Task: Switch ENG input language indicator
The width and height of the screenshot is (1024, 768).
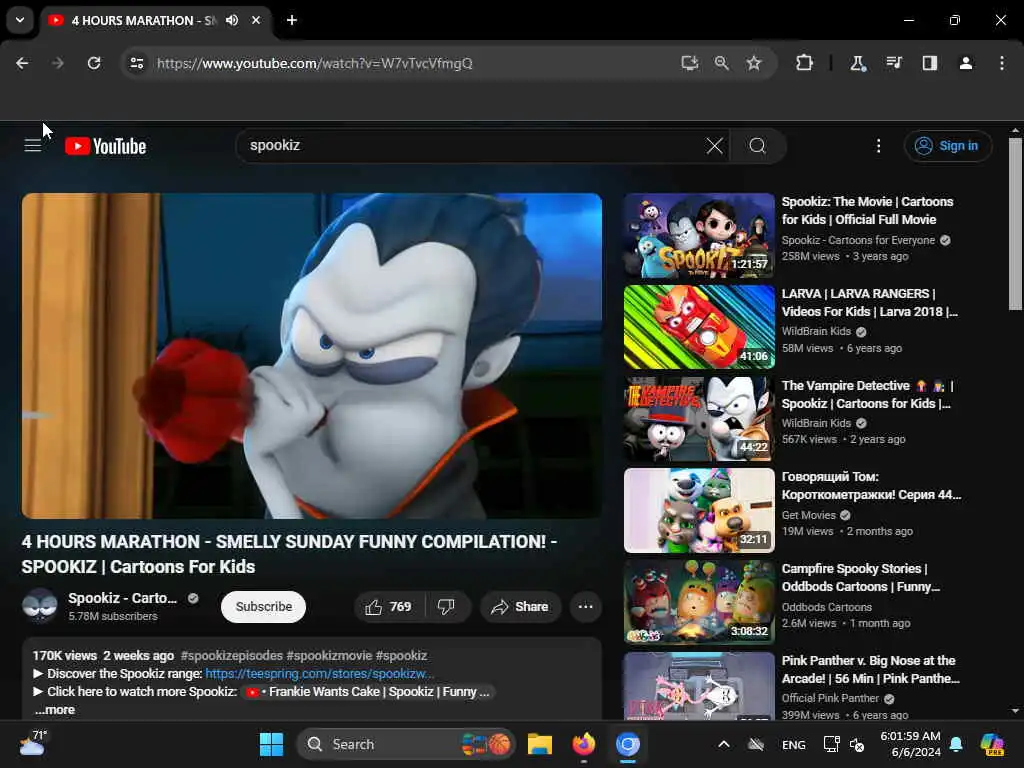Action: (793, 744)
